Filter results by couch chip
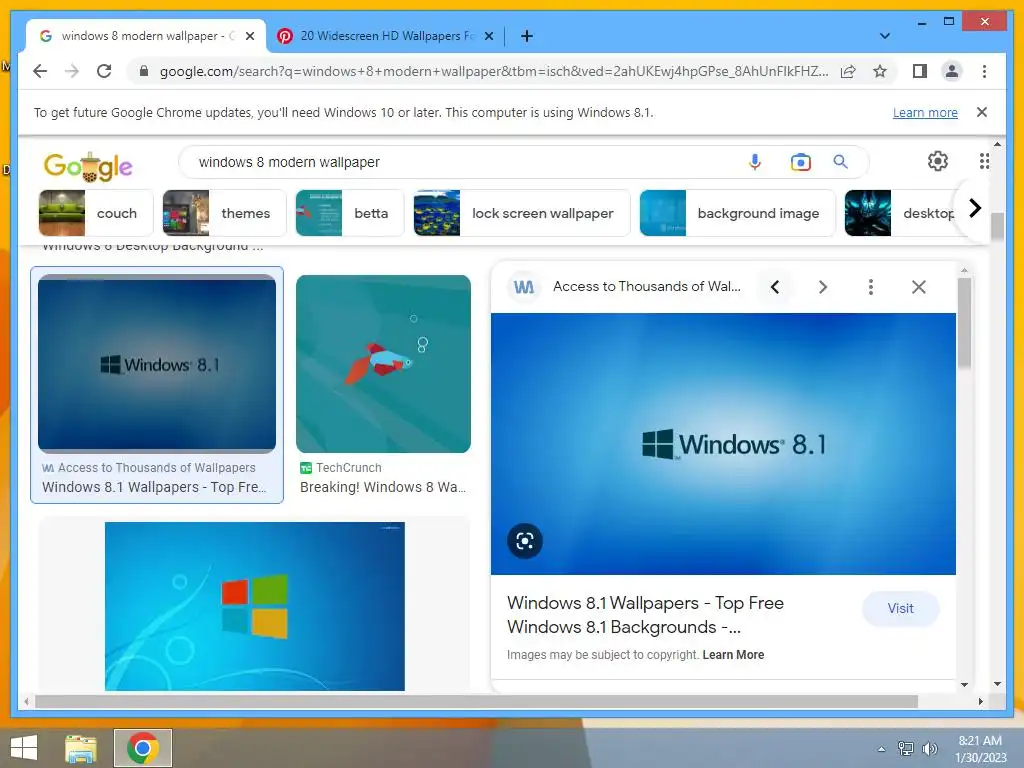 pos(95,213)
